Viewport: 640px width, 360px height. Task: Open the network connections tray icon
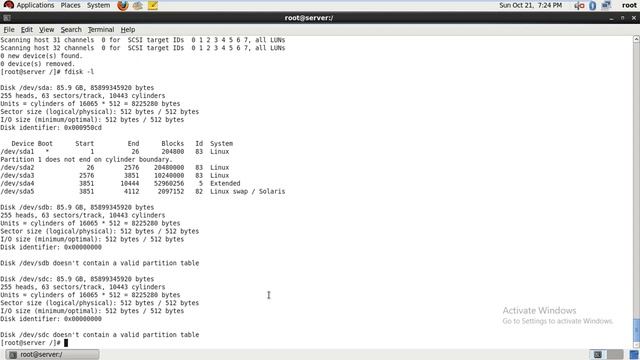click(606, 5)
